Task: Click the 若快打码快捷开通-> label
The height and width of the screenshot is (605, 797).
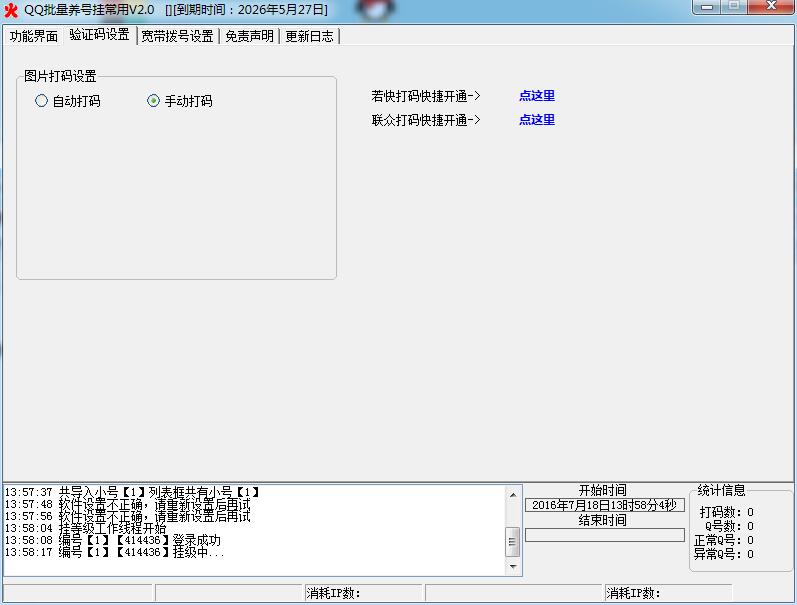Action: [x=426, y=96]
